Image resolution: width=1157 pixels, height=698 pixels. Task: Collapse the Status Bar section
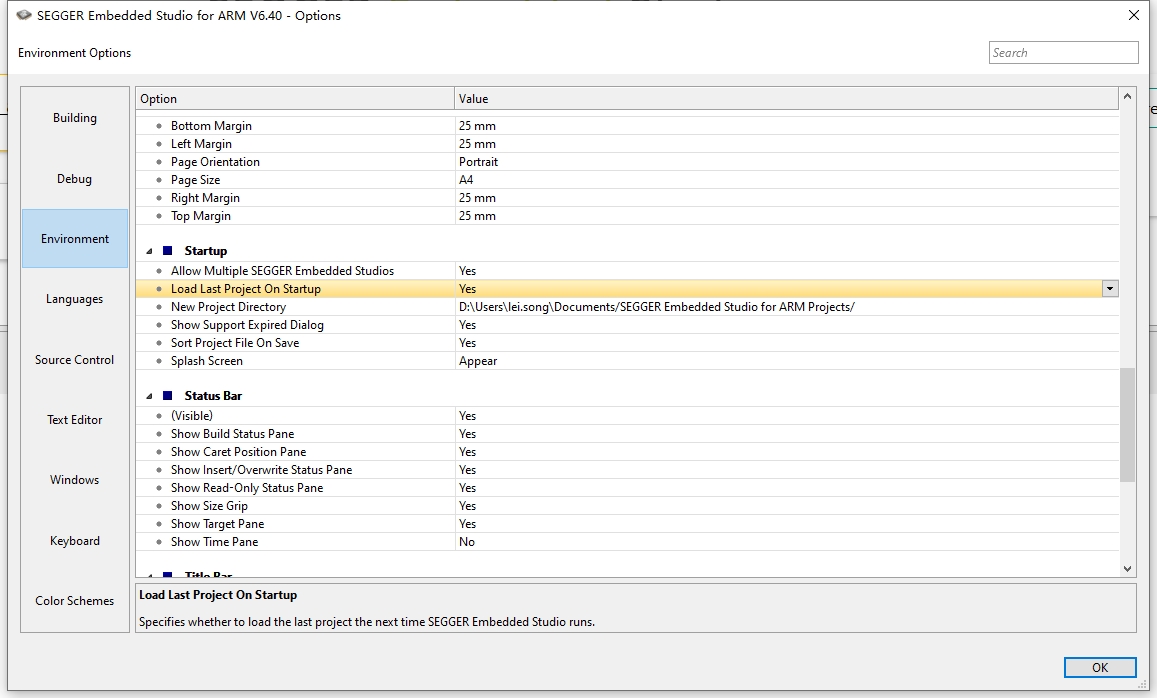(148, 395)
